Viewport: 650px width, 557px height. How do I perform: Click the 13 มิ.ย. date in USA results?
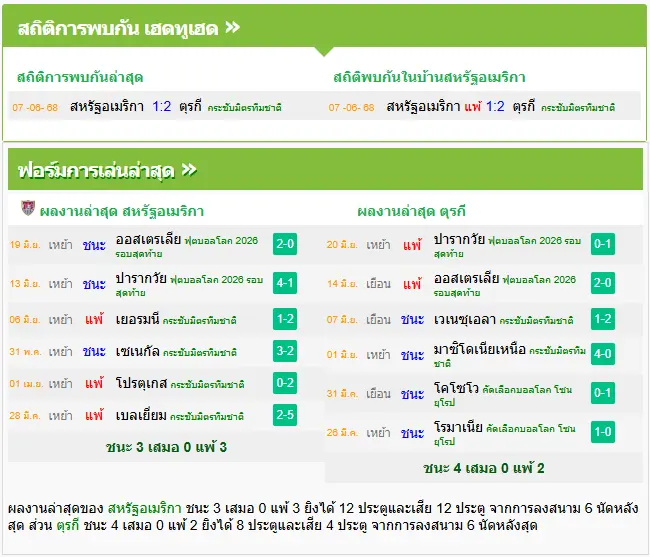point(25,283)
